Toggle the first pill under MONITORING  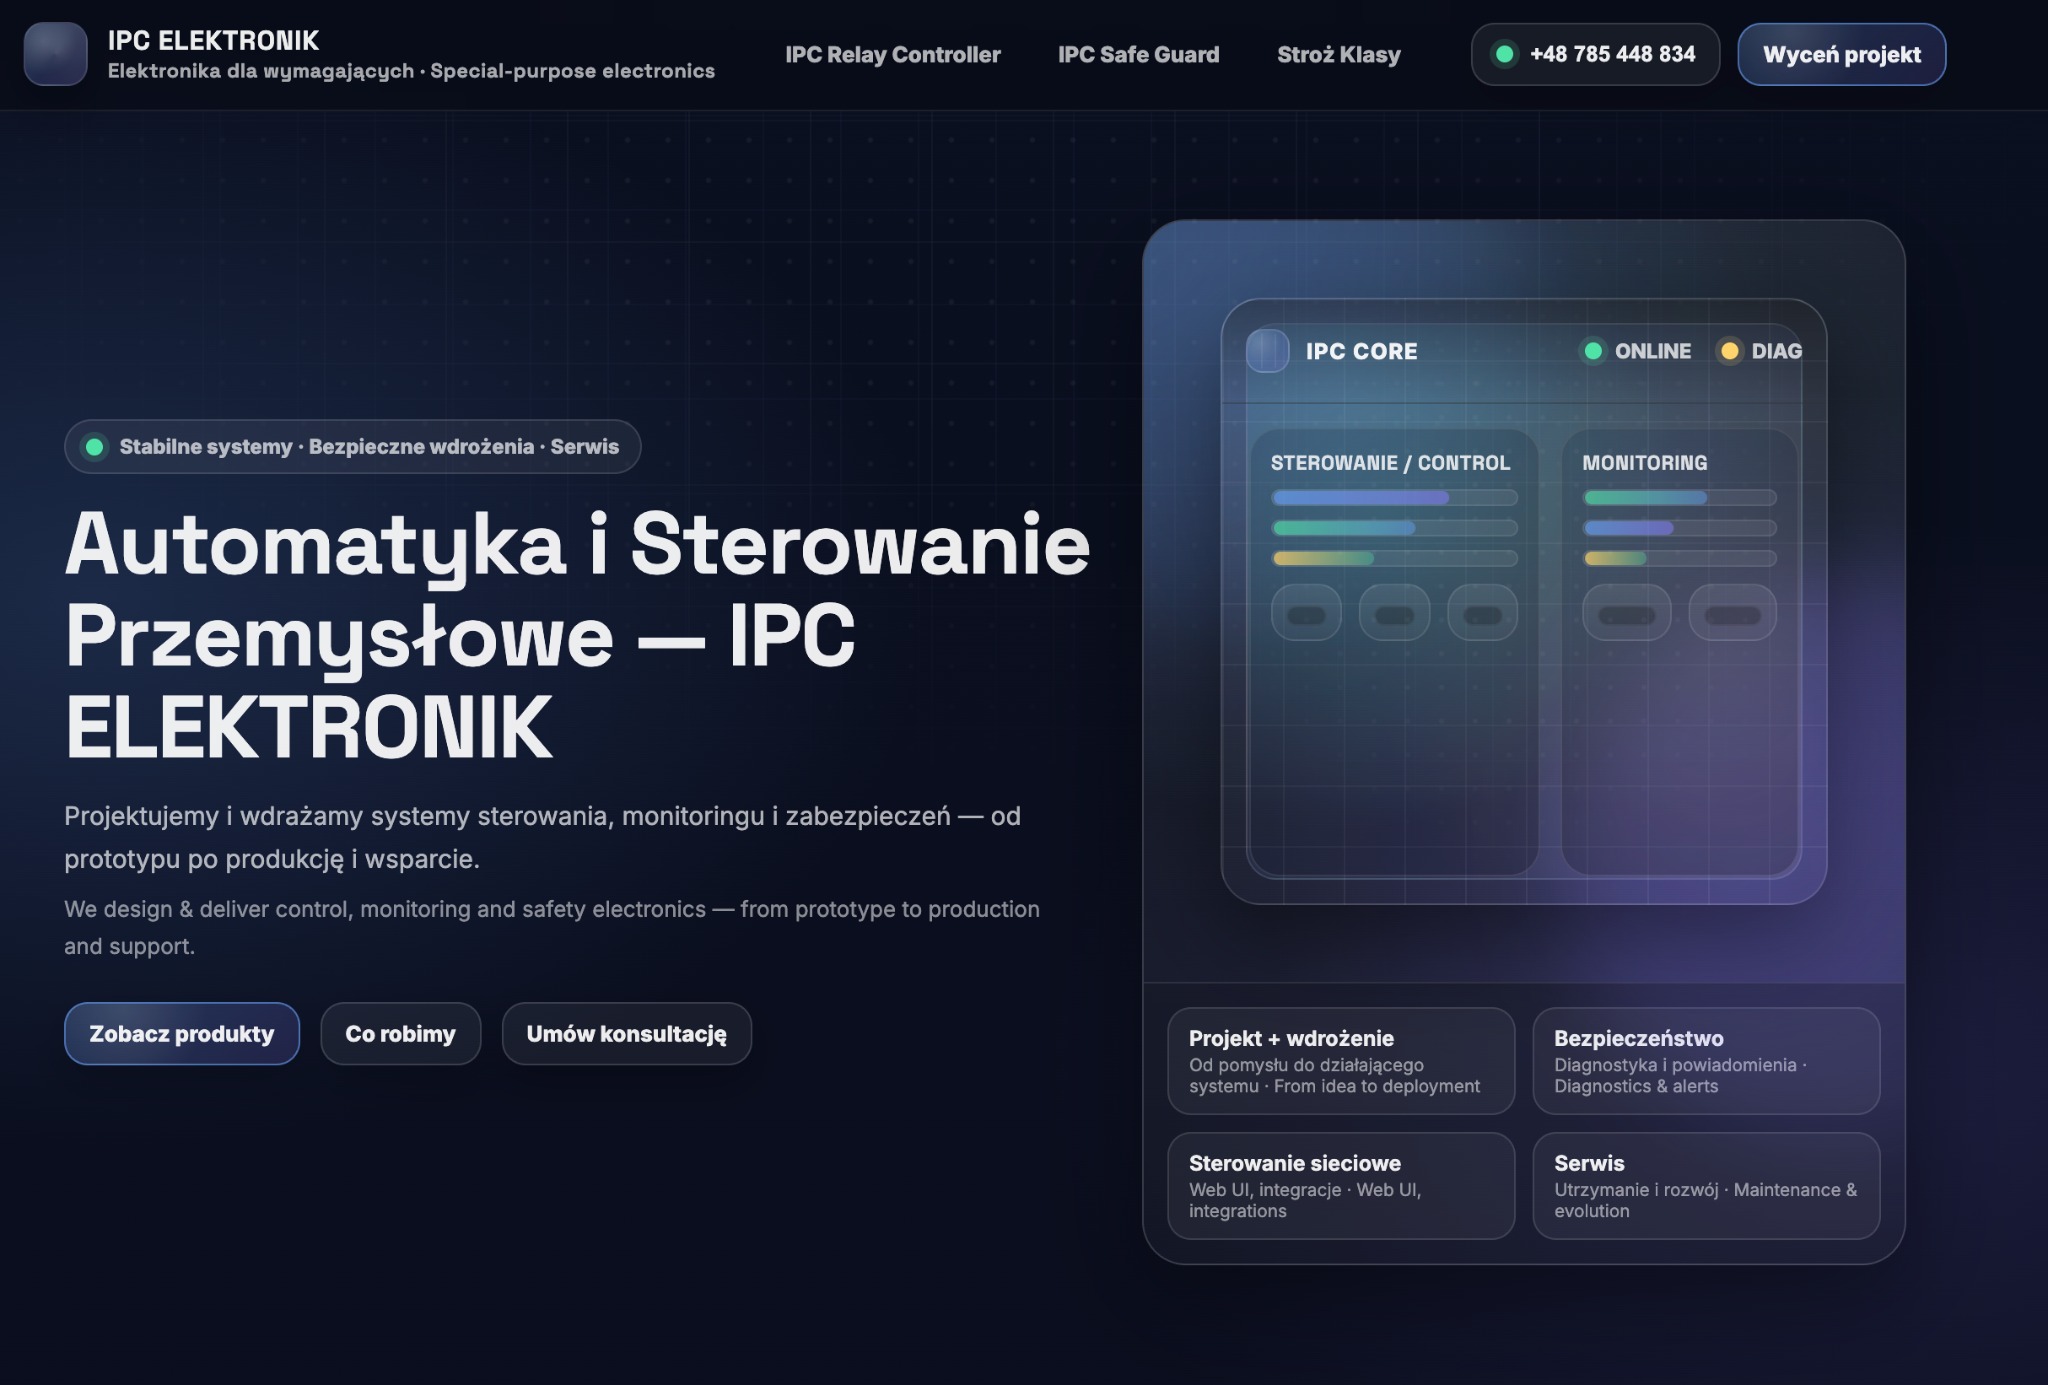(x=1626, y=613)
